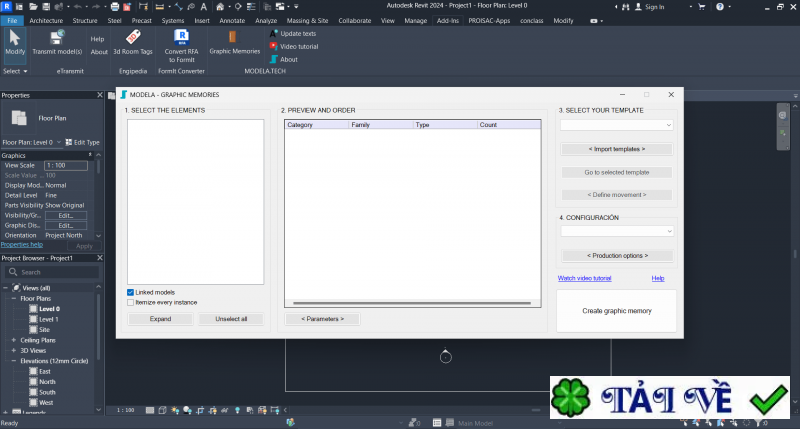Open the Configuración dropdown
Image resolution: width=800 pixels, height=429 pixels.
click(x=616, y=231)
